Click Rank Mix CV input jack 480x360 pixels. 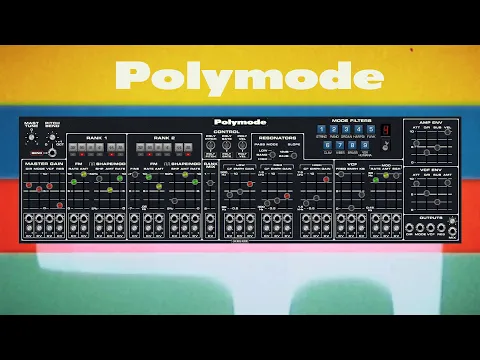pyautogui.click(x=210, y=219)
